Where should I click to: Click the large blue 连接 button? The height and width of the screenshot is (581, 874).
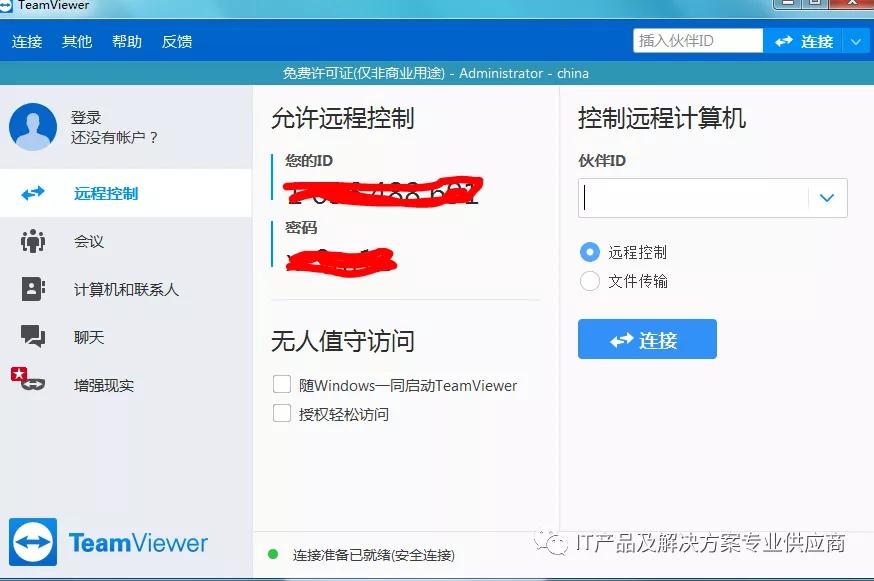click(647, 339)
